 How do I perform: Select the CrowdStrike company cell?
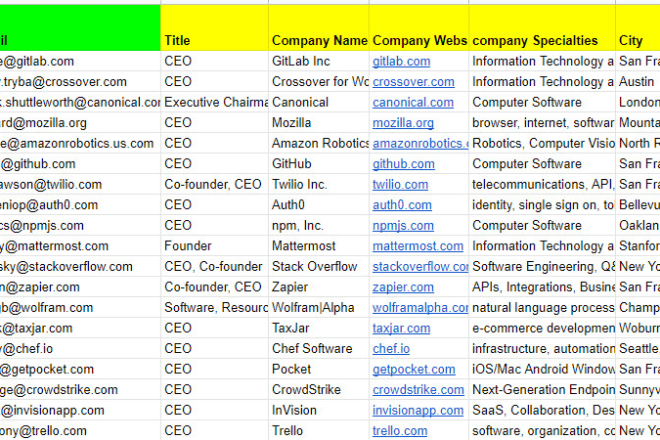319,390
